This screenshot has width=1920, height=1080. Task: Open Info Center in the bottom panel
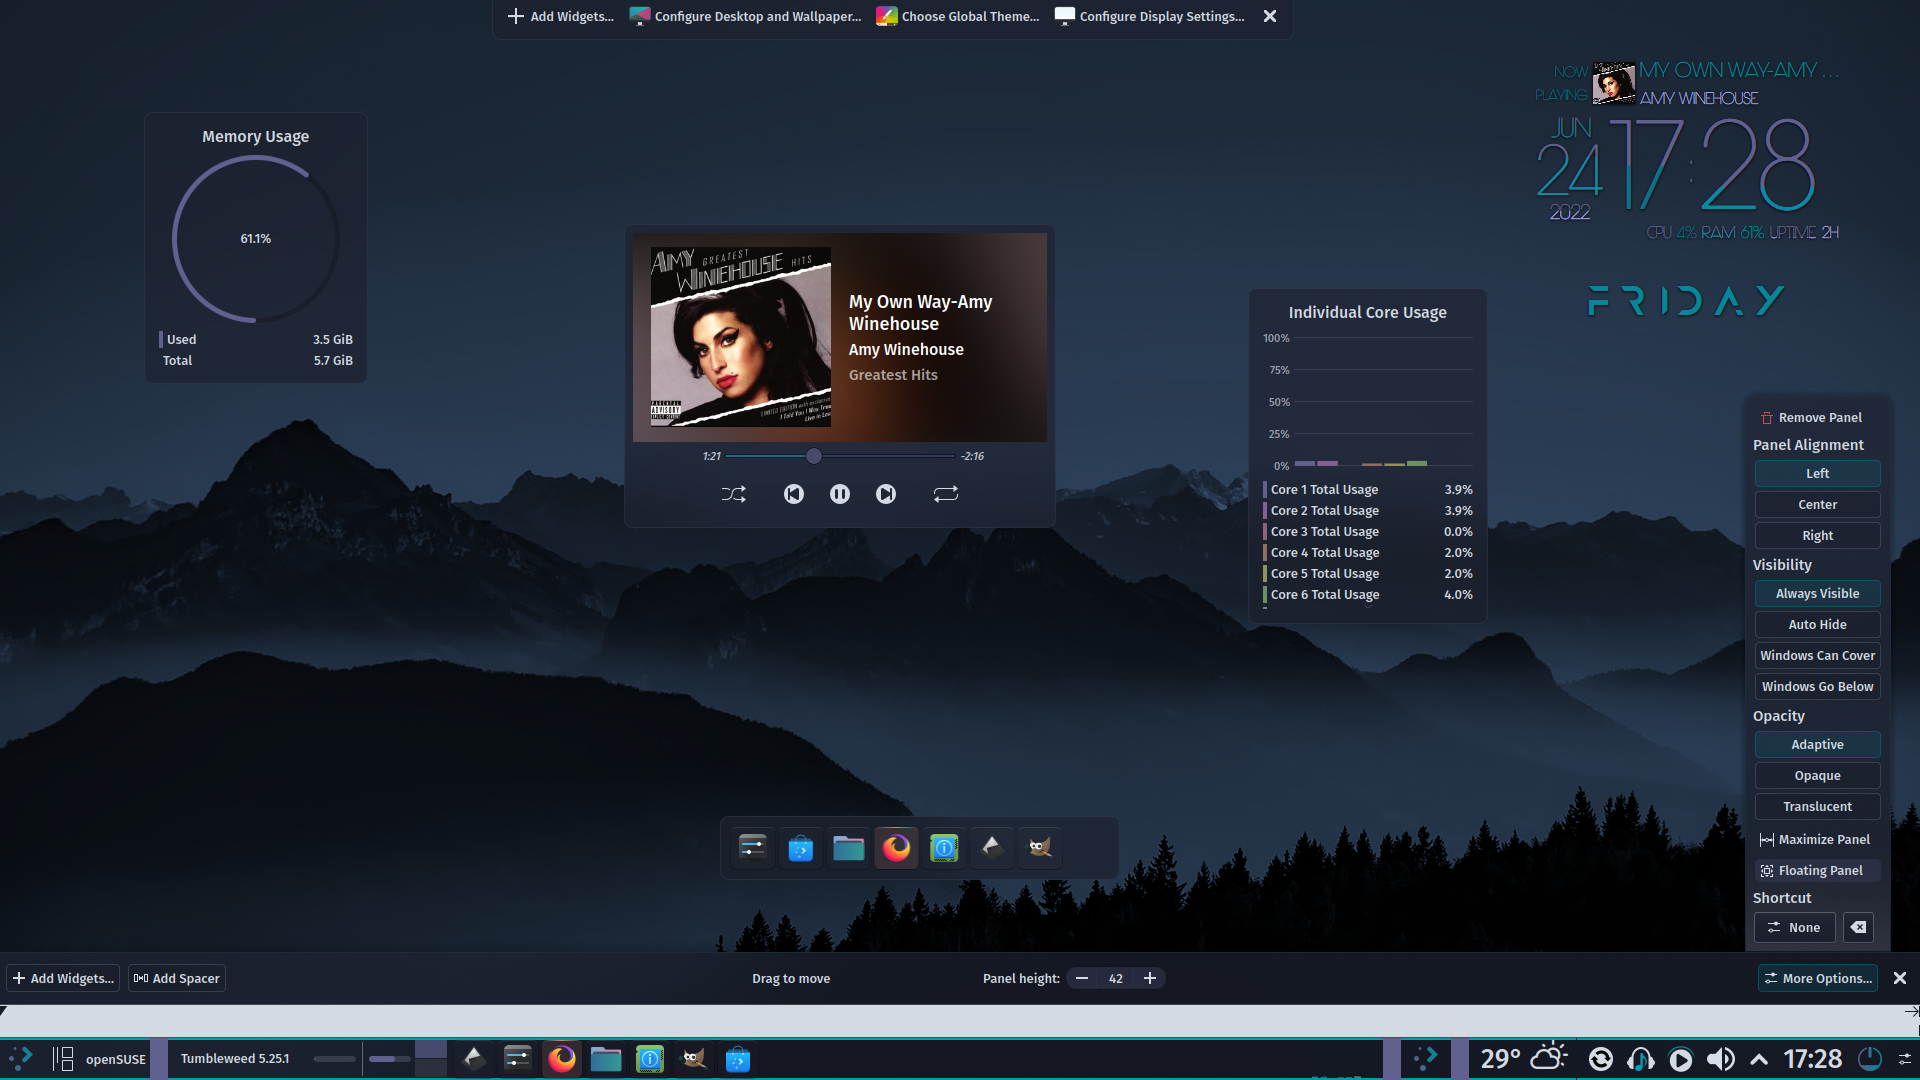(x=650, y=1059)
